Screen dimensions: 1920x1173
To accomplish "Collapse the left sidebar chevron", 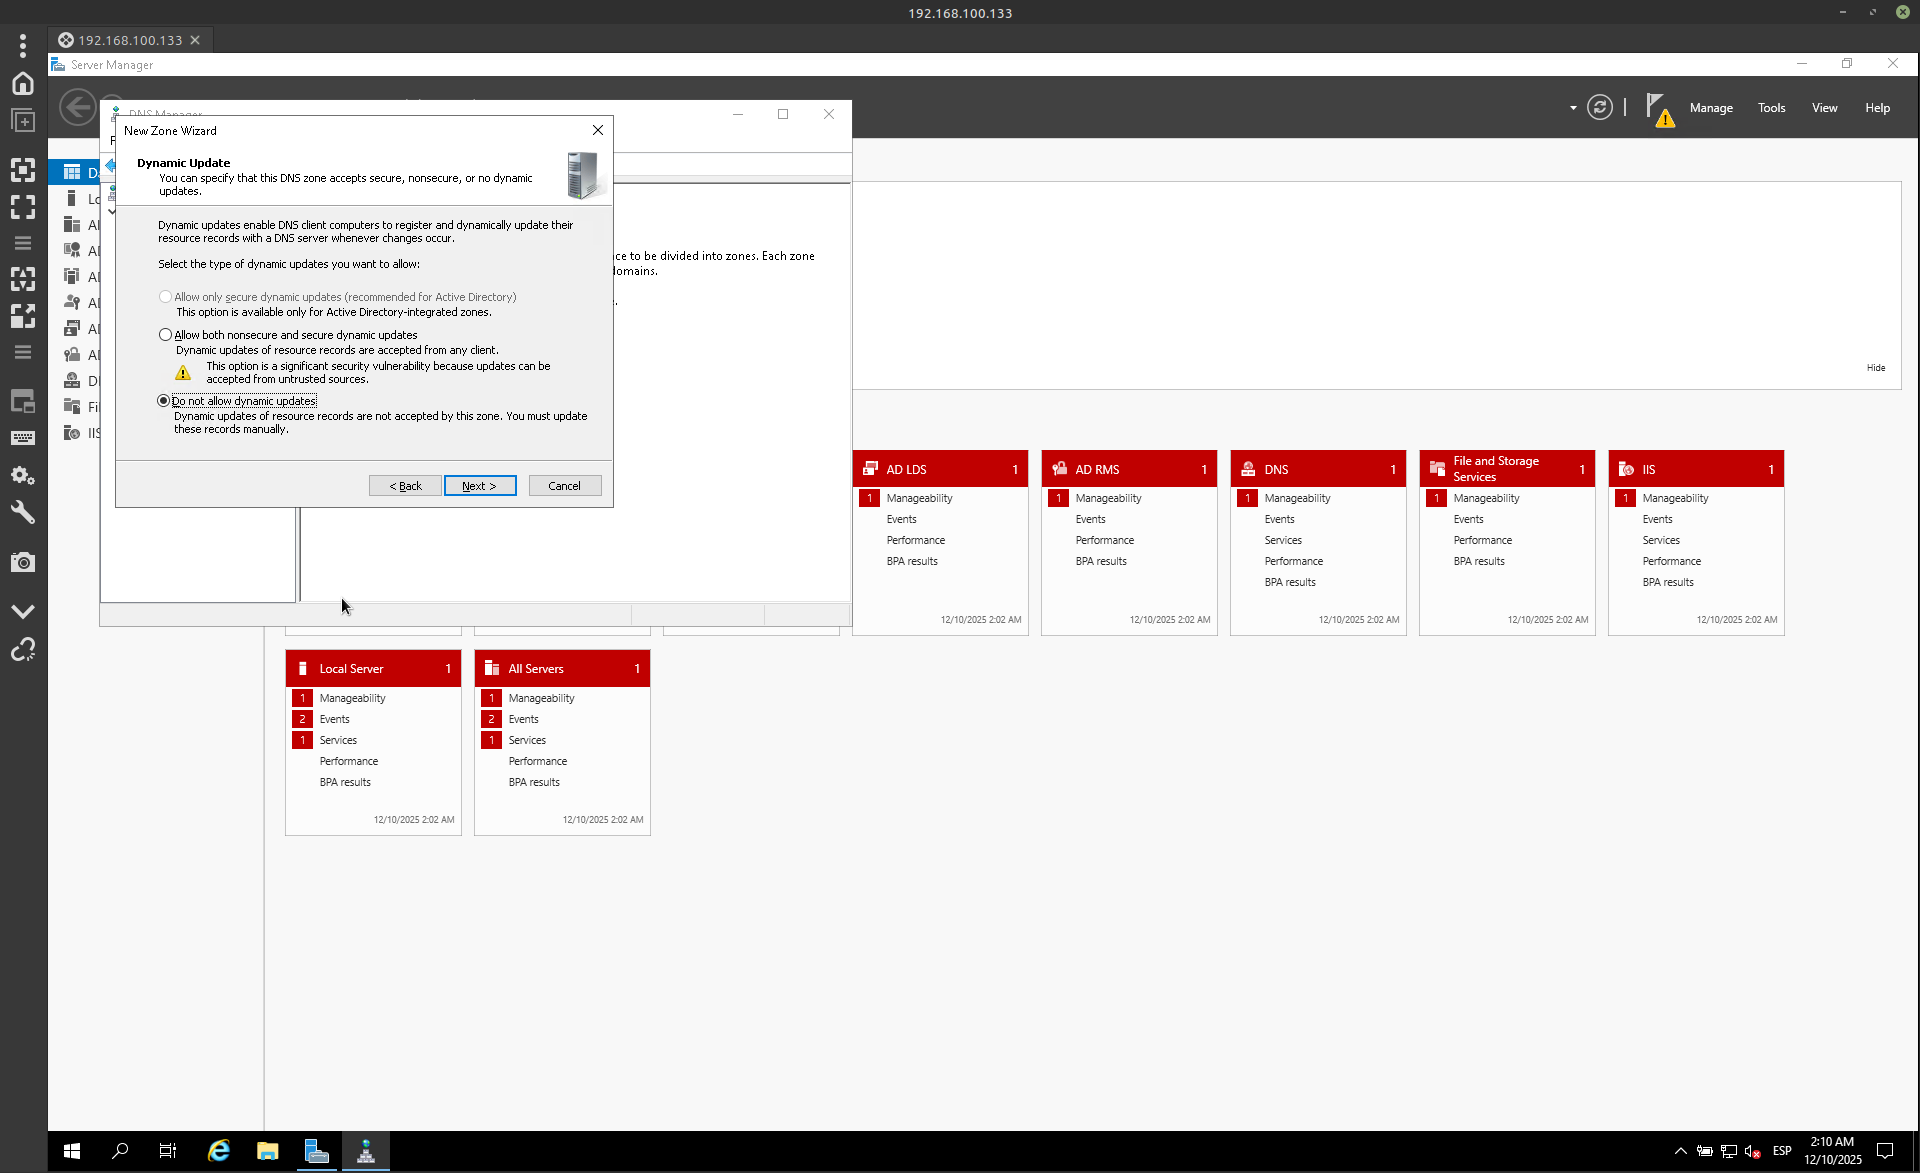I will (x=23, y=611).
